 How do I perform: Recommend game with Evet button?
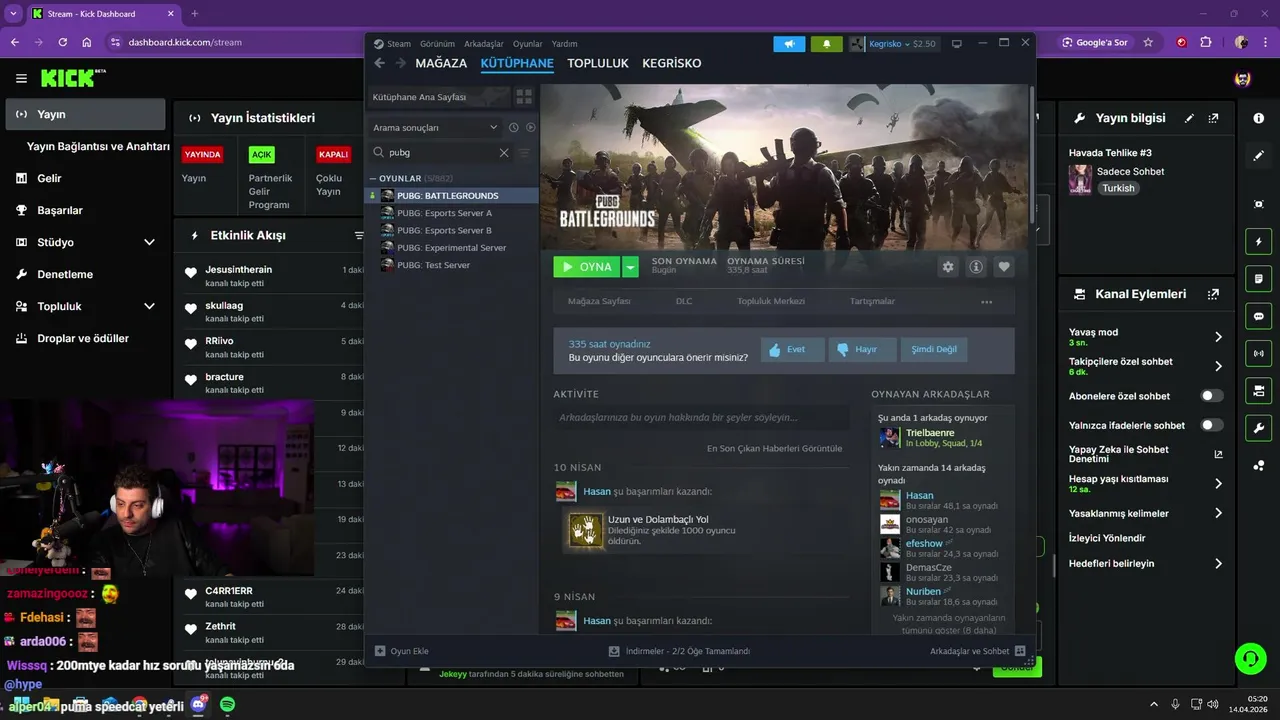792,350
